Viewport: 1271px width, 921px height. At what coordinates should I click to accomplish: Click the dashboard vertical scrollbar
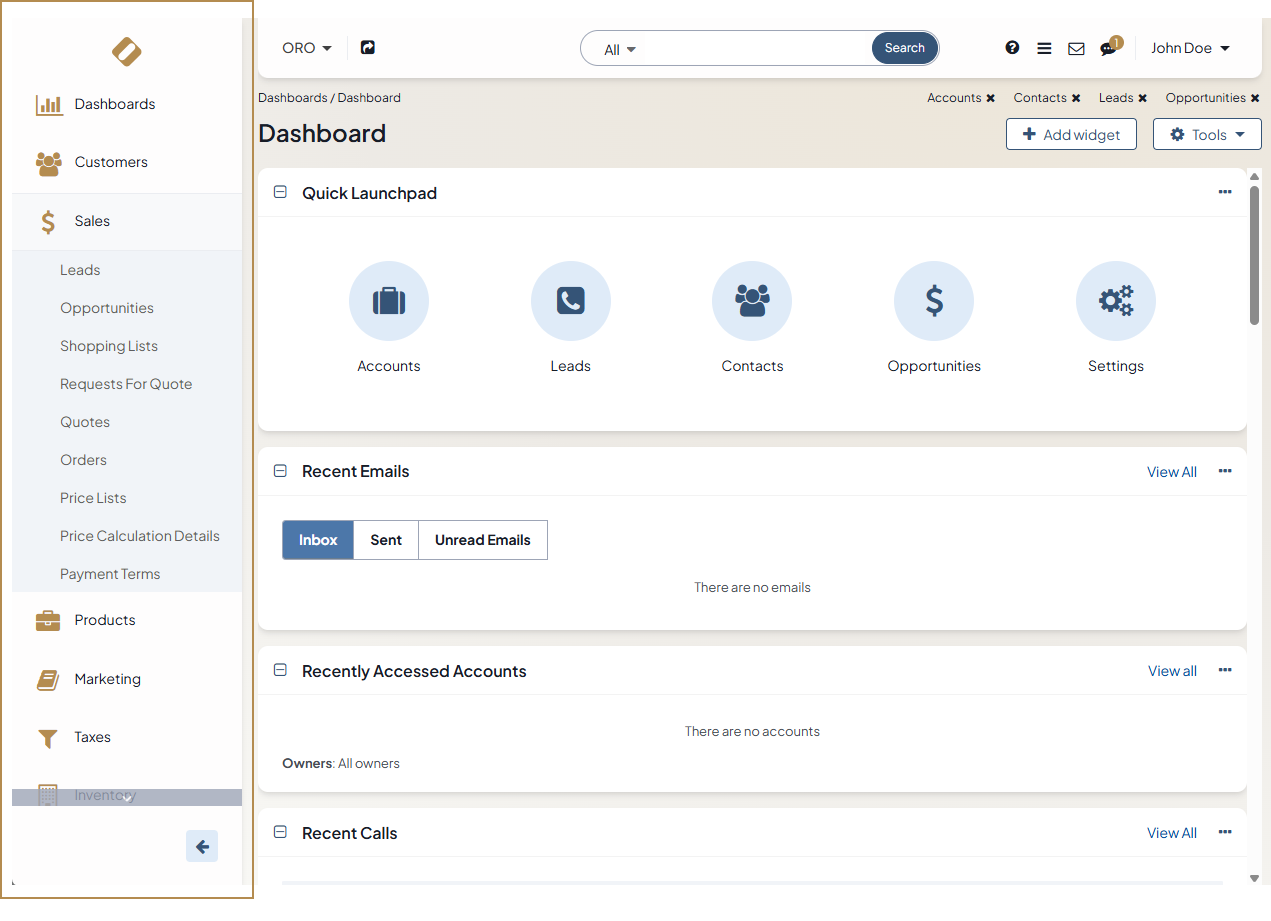click(x=1254, y=255)
